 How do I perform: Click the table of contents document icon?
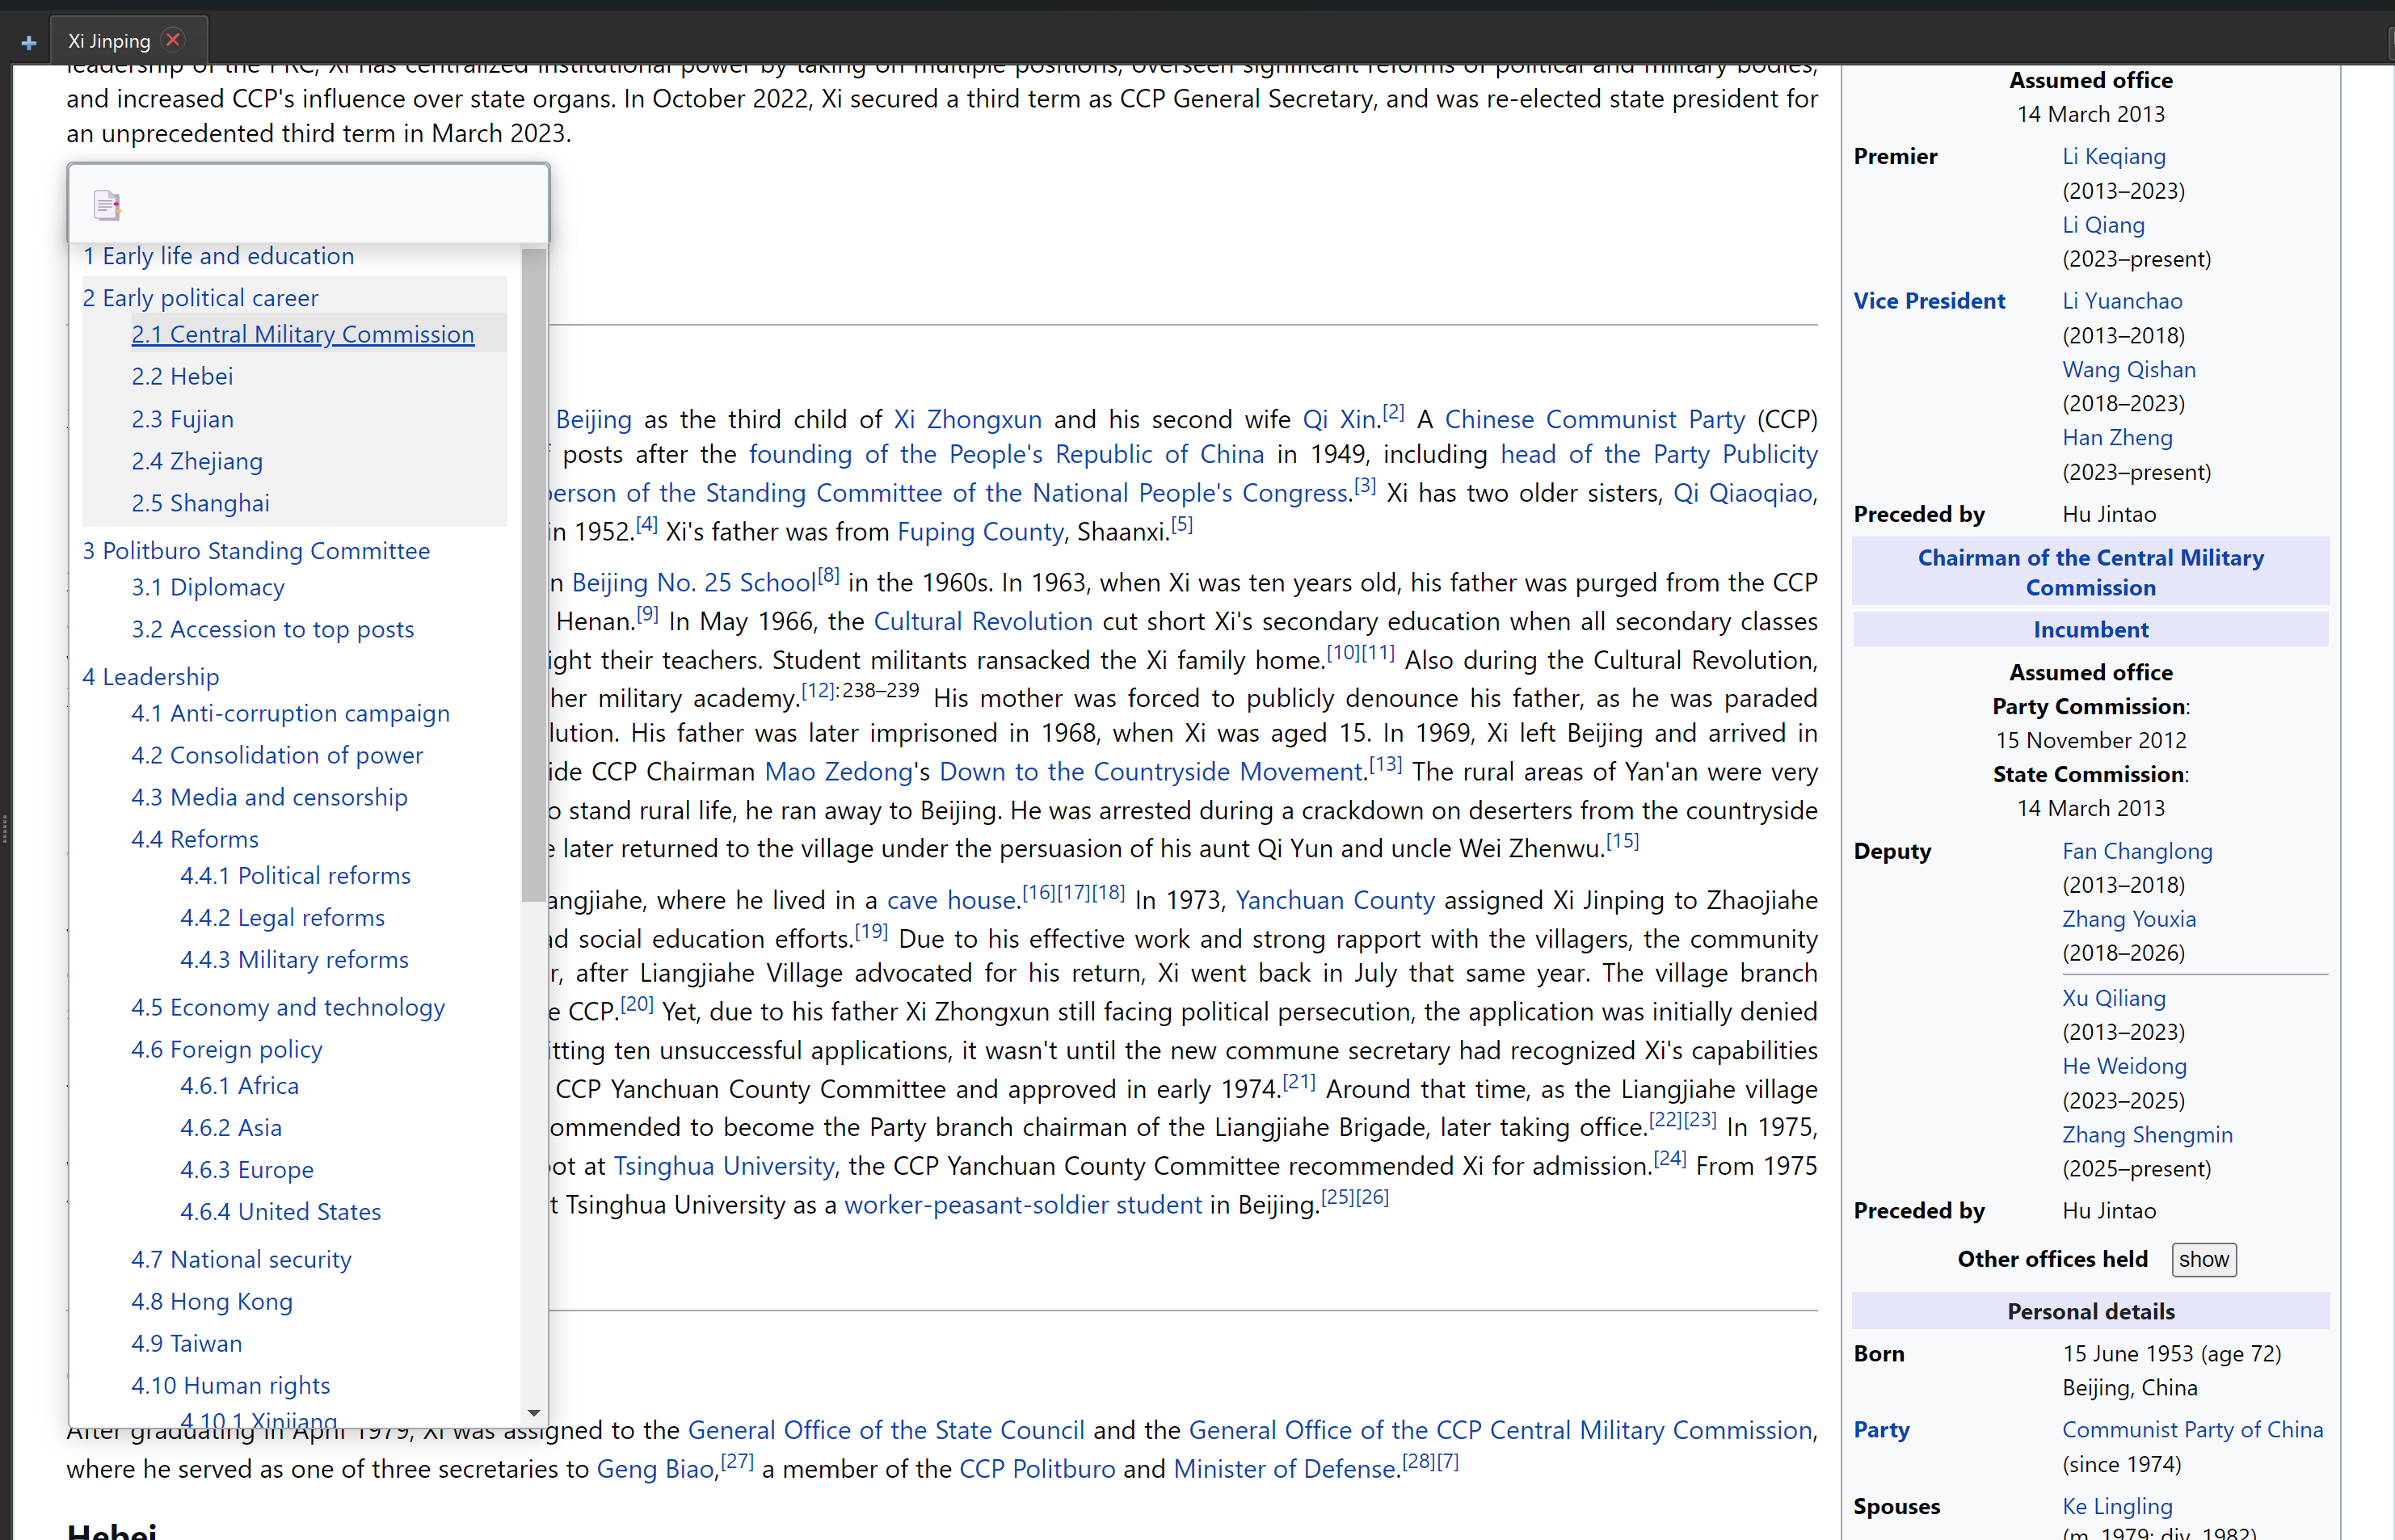pos(107,205)
